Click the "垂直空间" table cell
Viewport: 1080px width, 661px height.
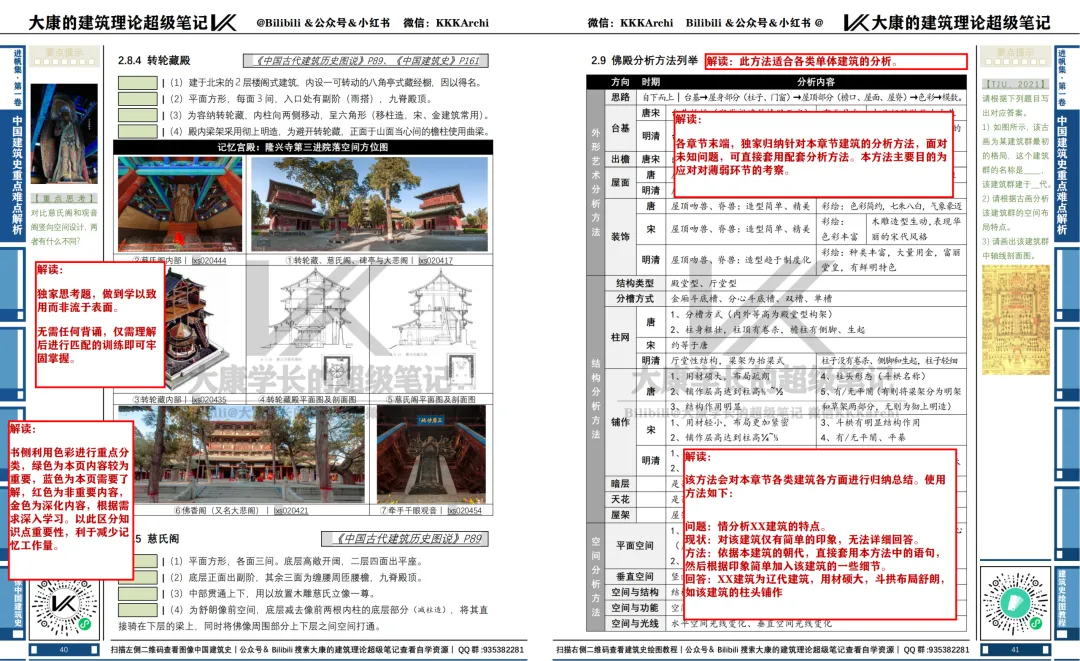(x=634, y=576)
